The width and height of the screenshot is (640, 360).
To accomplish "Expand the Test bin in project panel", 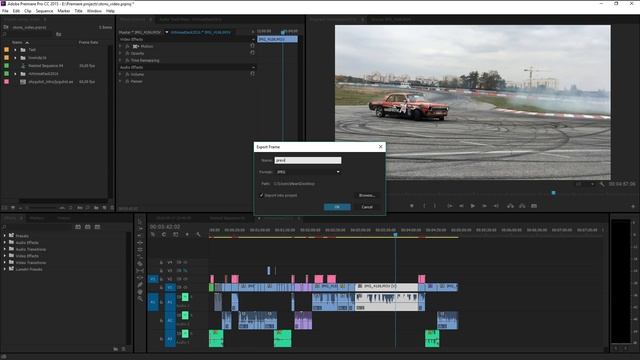I will [x=16, y=50].
